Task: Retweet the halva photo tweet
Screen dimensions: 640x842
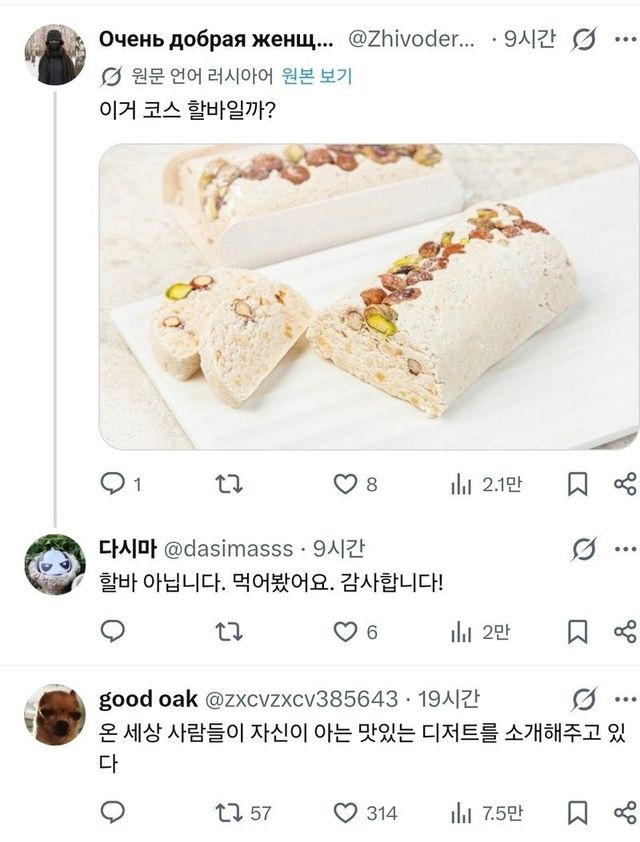Action: point(229,485)
